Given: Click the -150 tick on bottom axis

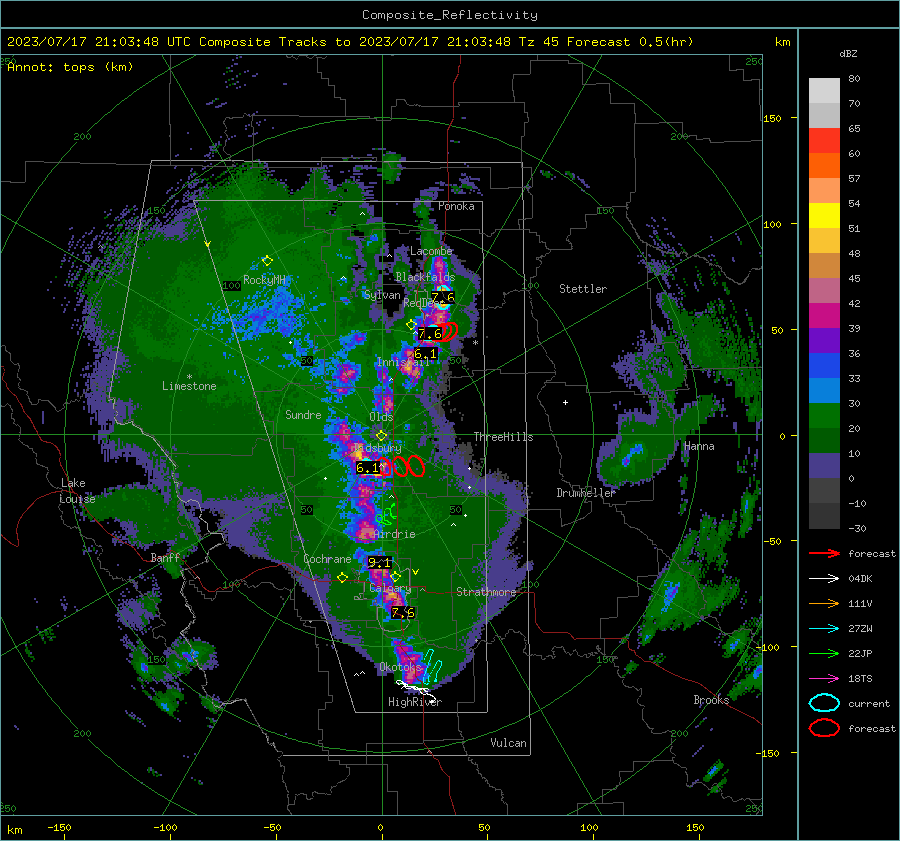Looking at the screenshot, I should [x=59, y=827].
